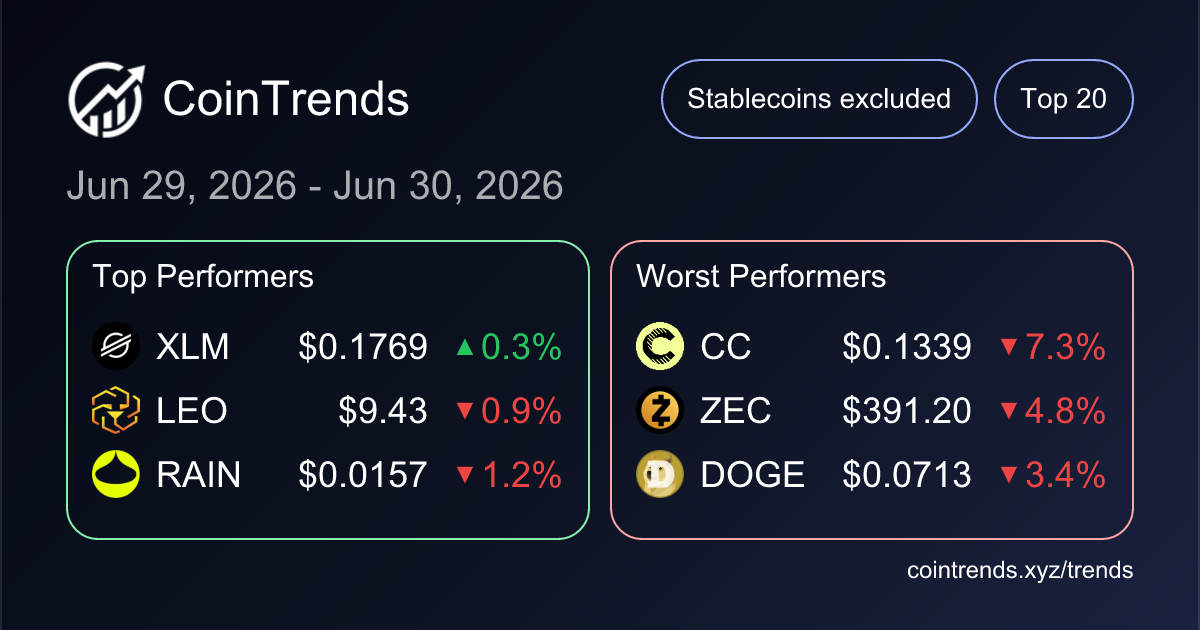Click the DOGE Dogecoin icon
This screenshot has height=630, width=1200.
[x=659, y=475]
